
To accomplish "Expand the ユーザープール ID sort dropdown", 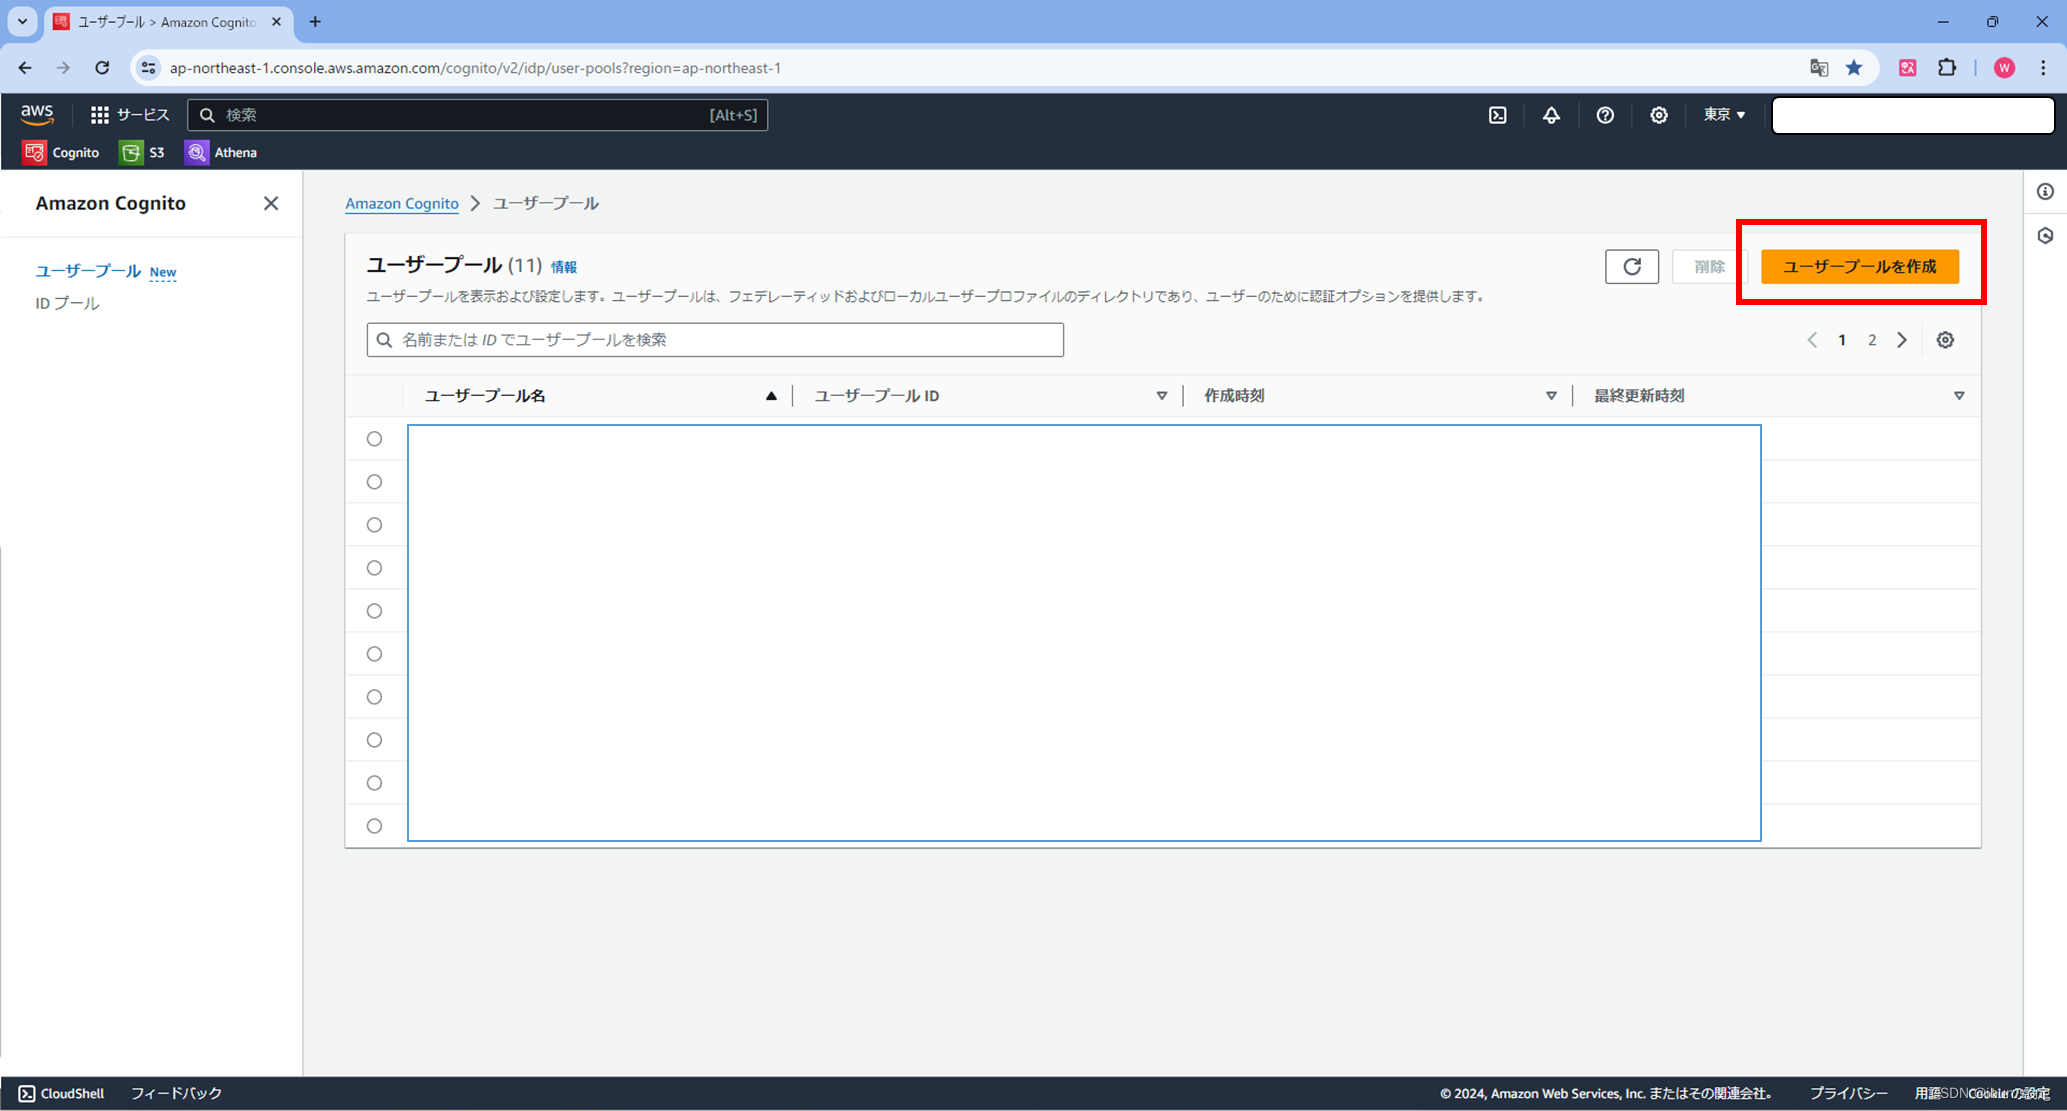I will tap(1163, 395).
